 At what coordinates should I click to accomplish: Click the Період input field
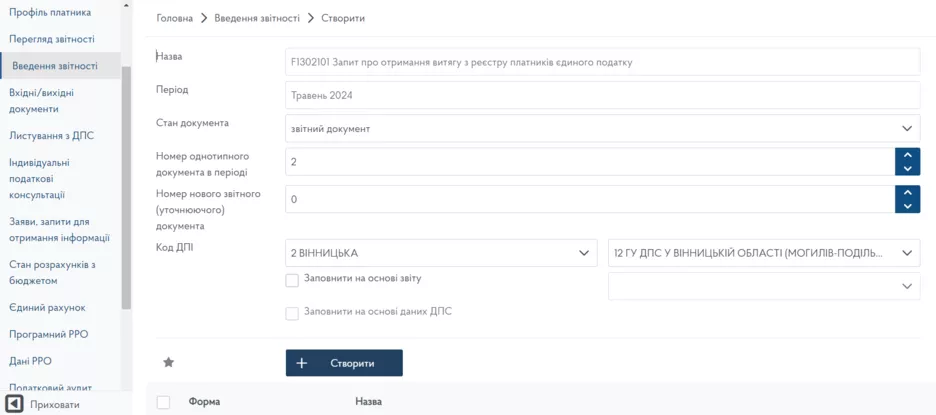[602, 96]
